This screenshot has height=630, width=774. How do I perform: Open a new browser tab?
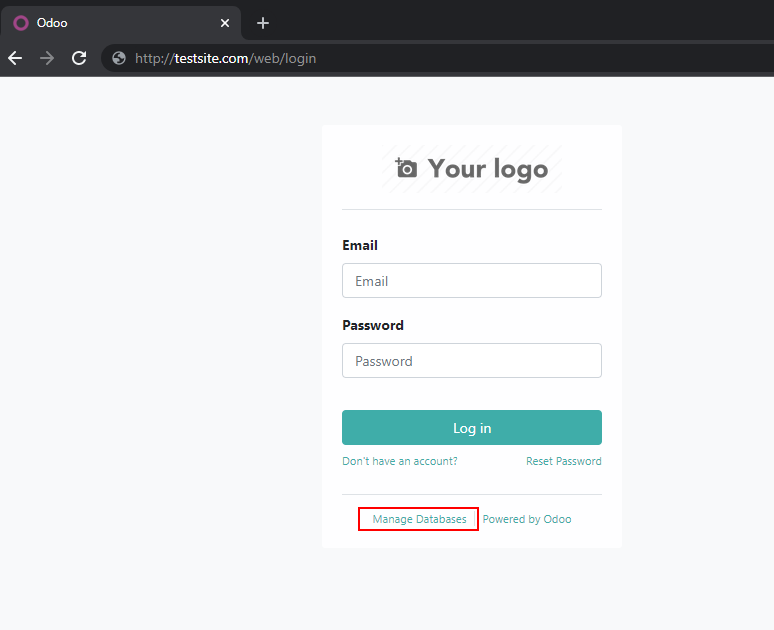click(x=263, y=23)
